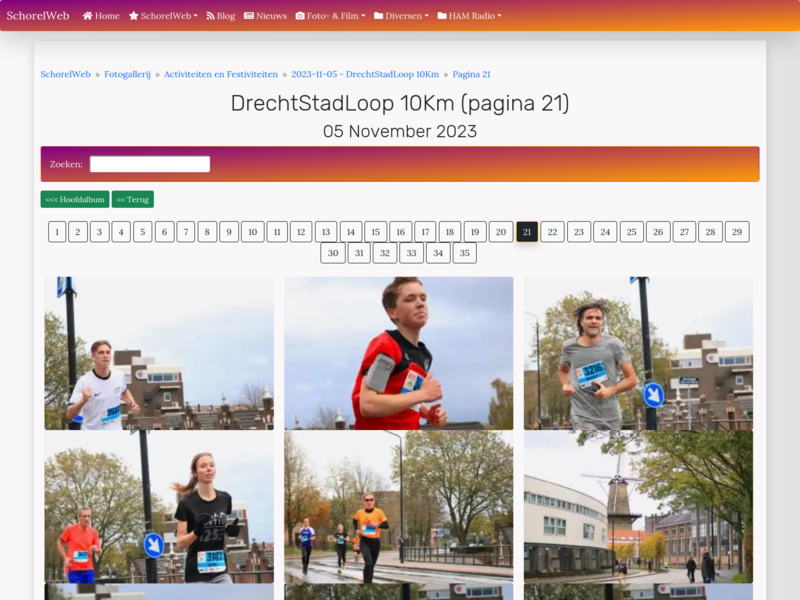Expand the Diversen dropdown menu
800x600 pixels.
pyautogui.click(x=401, y=16)
